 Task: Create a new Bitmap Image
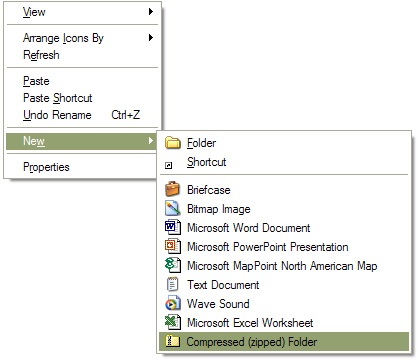tap(284, 209)
